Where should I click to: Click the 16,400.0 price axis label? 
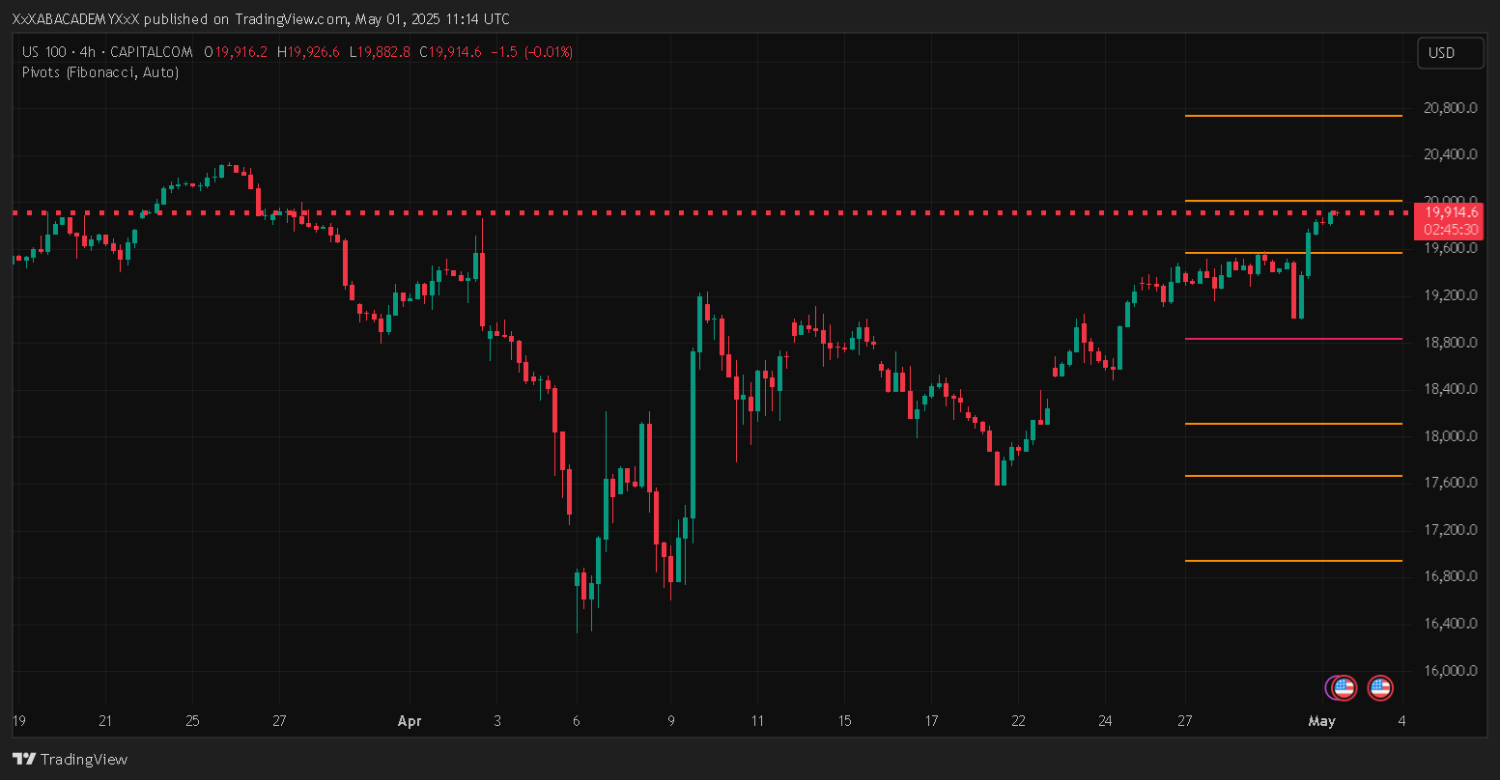click(x=1451, y=624)
